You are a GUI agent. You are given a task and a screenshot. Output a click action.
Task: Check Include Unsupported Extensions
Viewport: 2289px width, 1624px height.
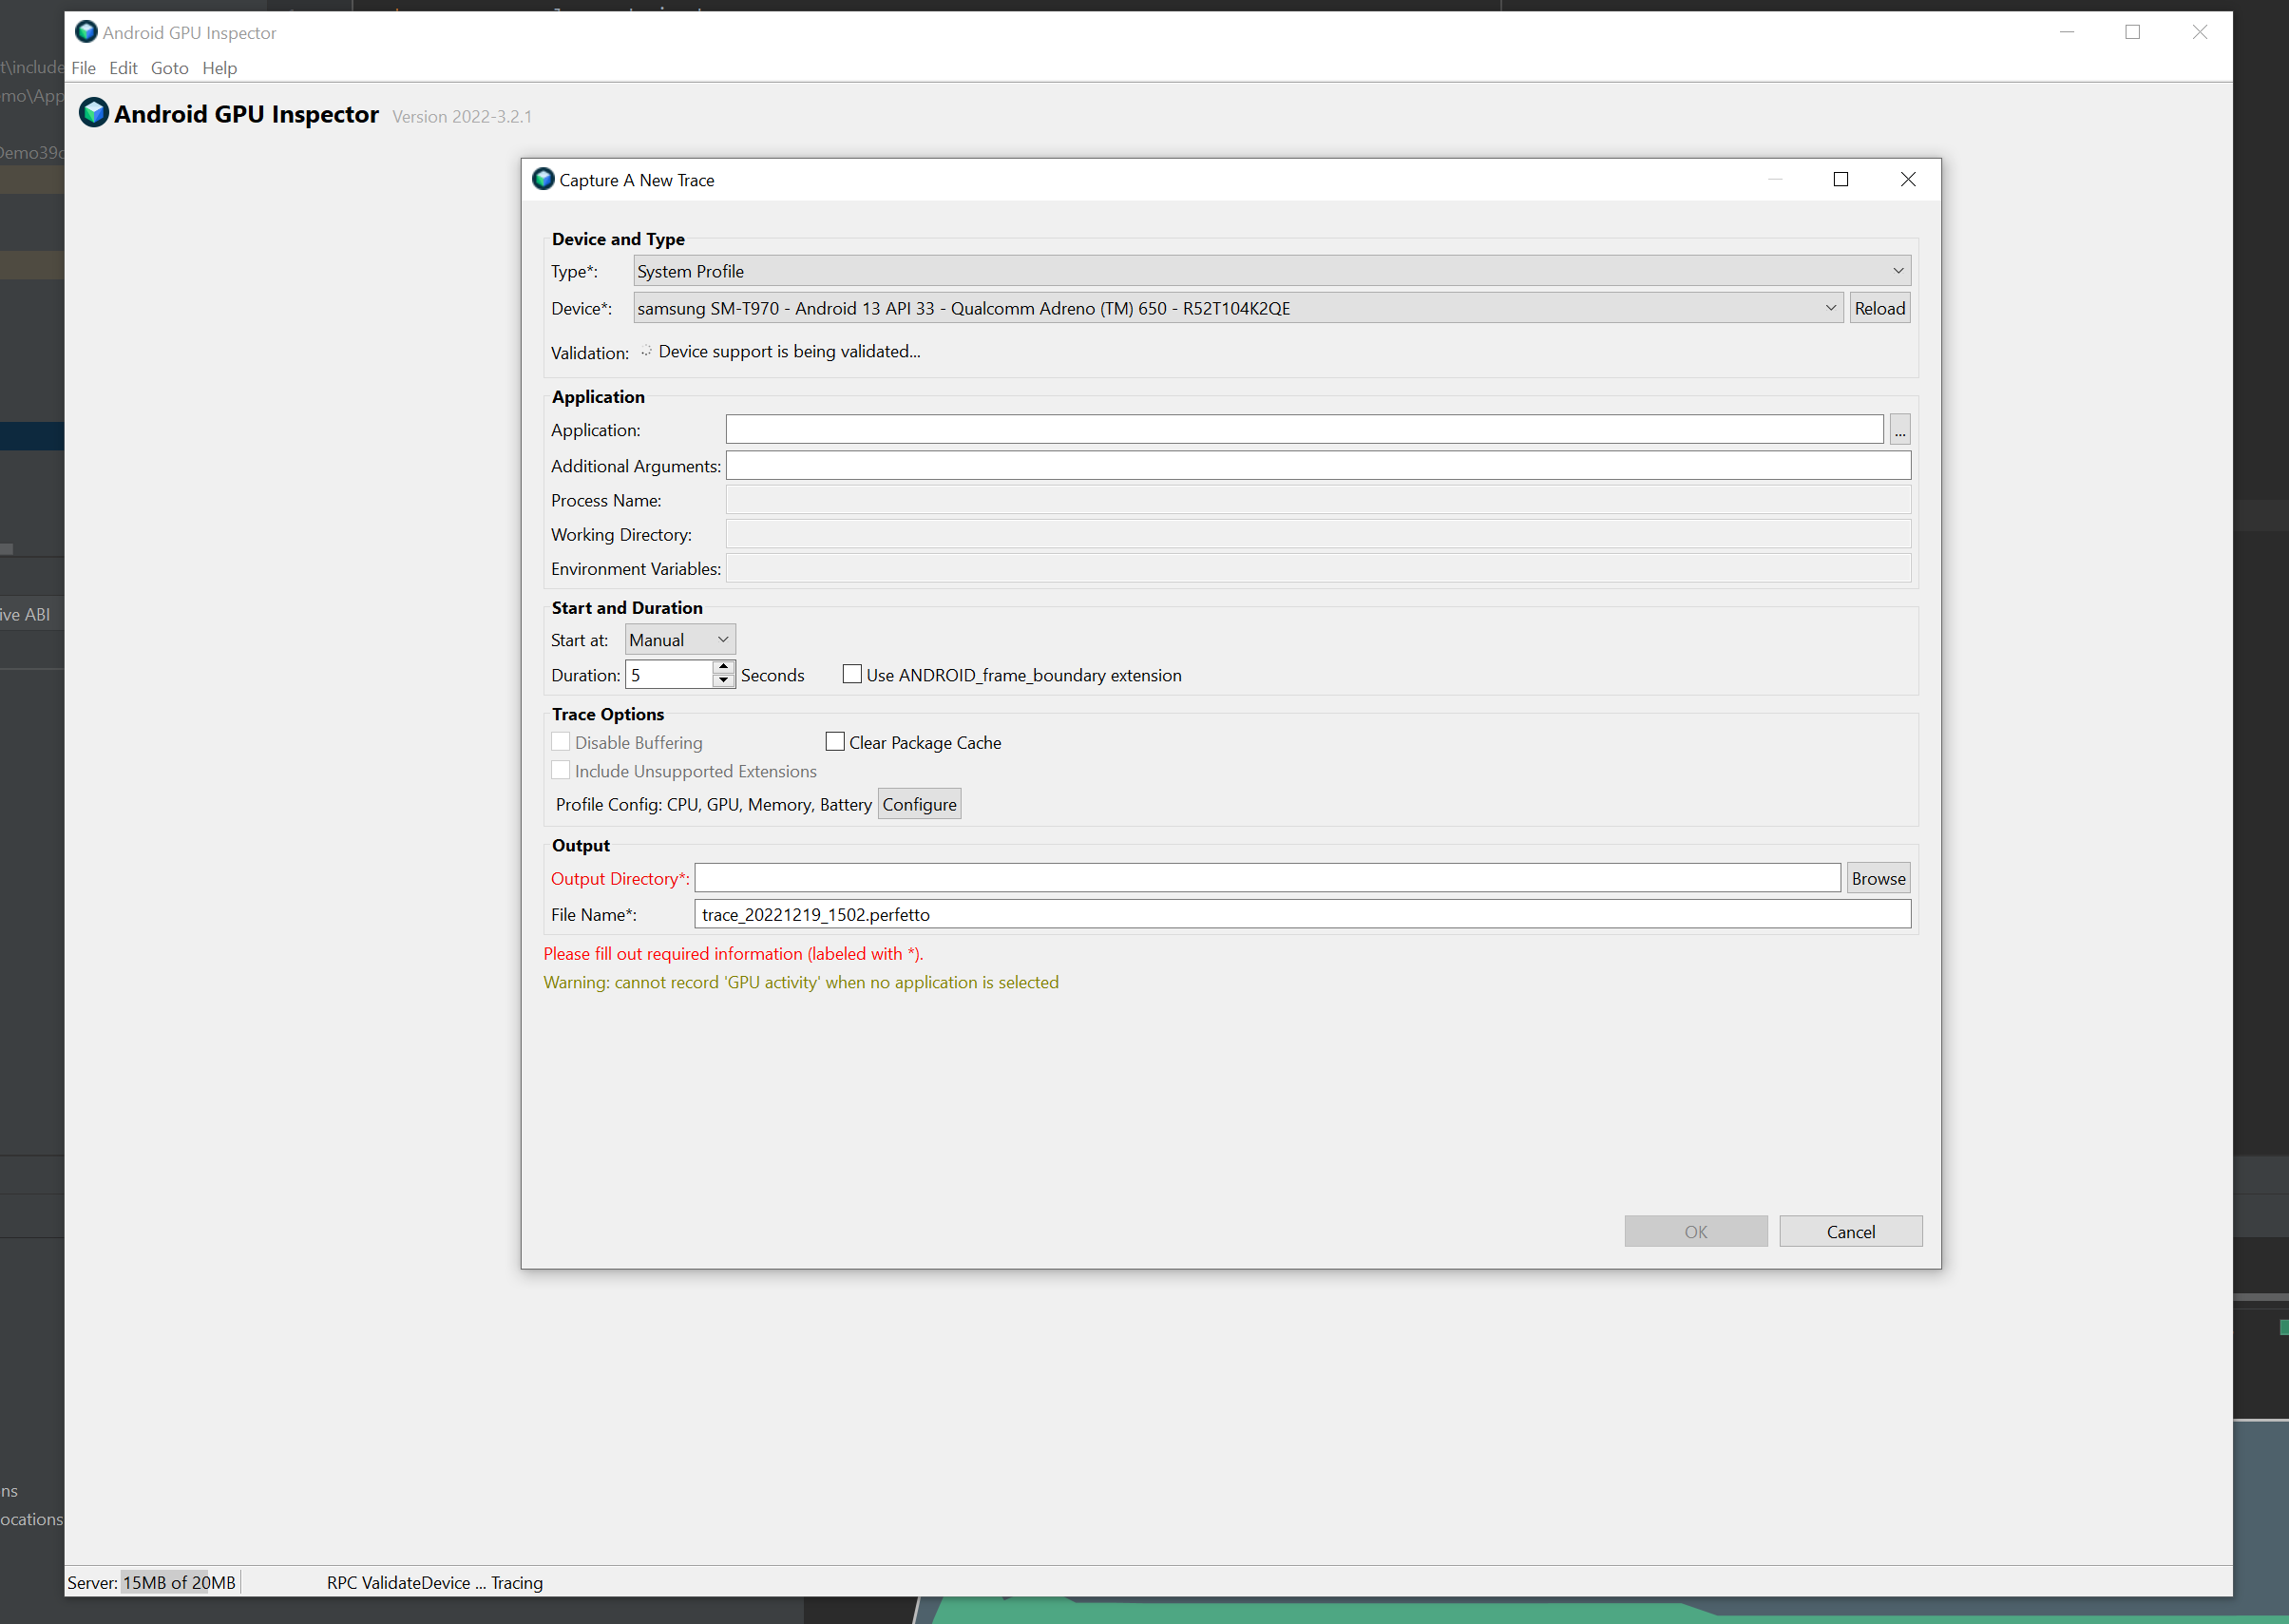tap(561, 770)
